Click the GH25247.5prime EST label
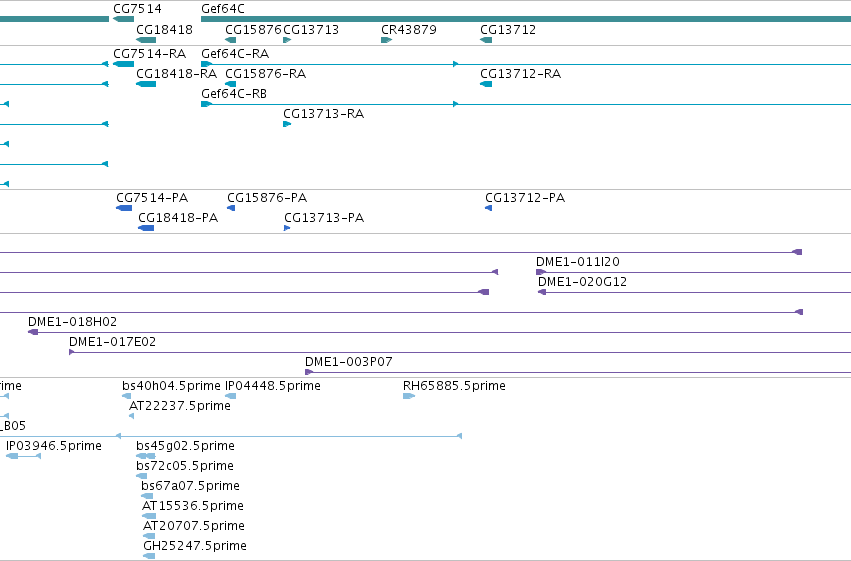 (x=195, y=546)
